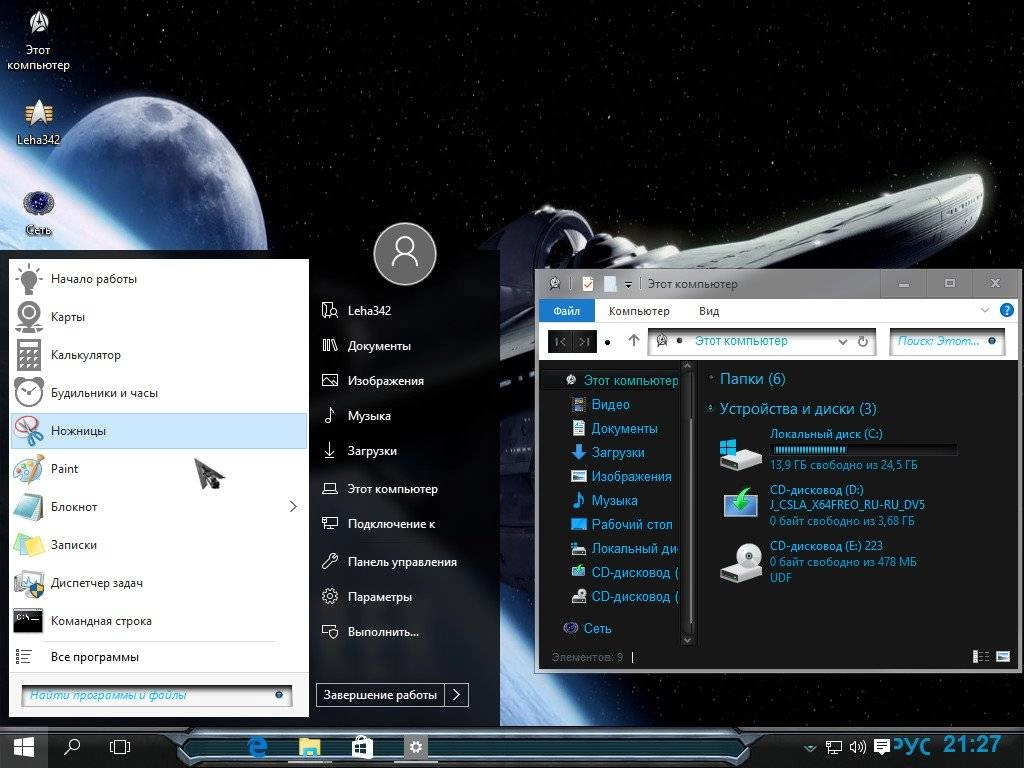Open Командная строка
Image resolution: width=1024 pixels, height=768 pixels.
click(x=159, y=620)
